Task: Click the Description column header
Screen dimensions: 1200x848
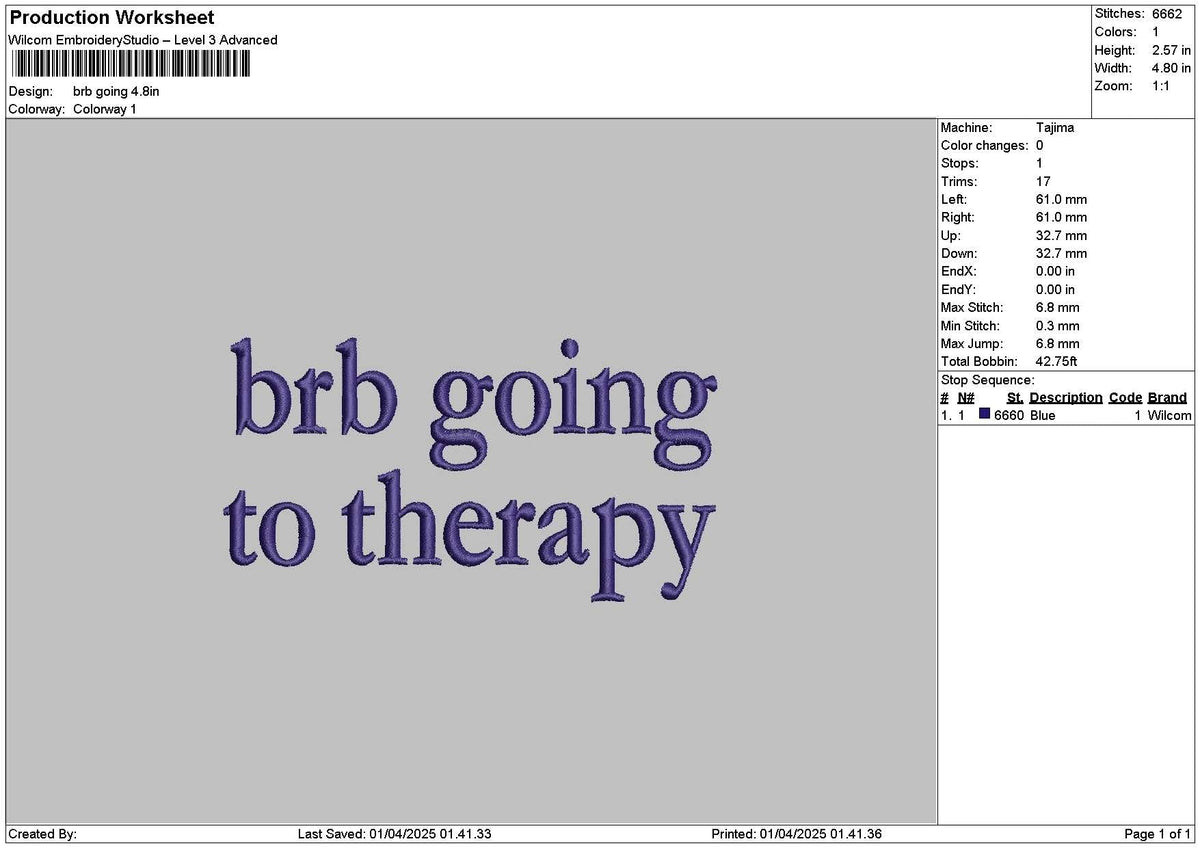Action: click(1066, 397)
